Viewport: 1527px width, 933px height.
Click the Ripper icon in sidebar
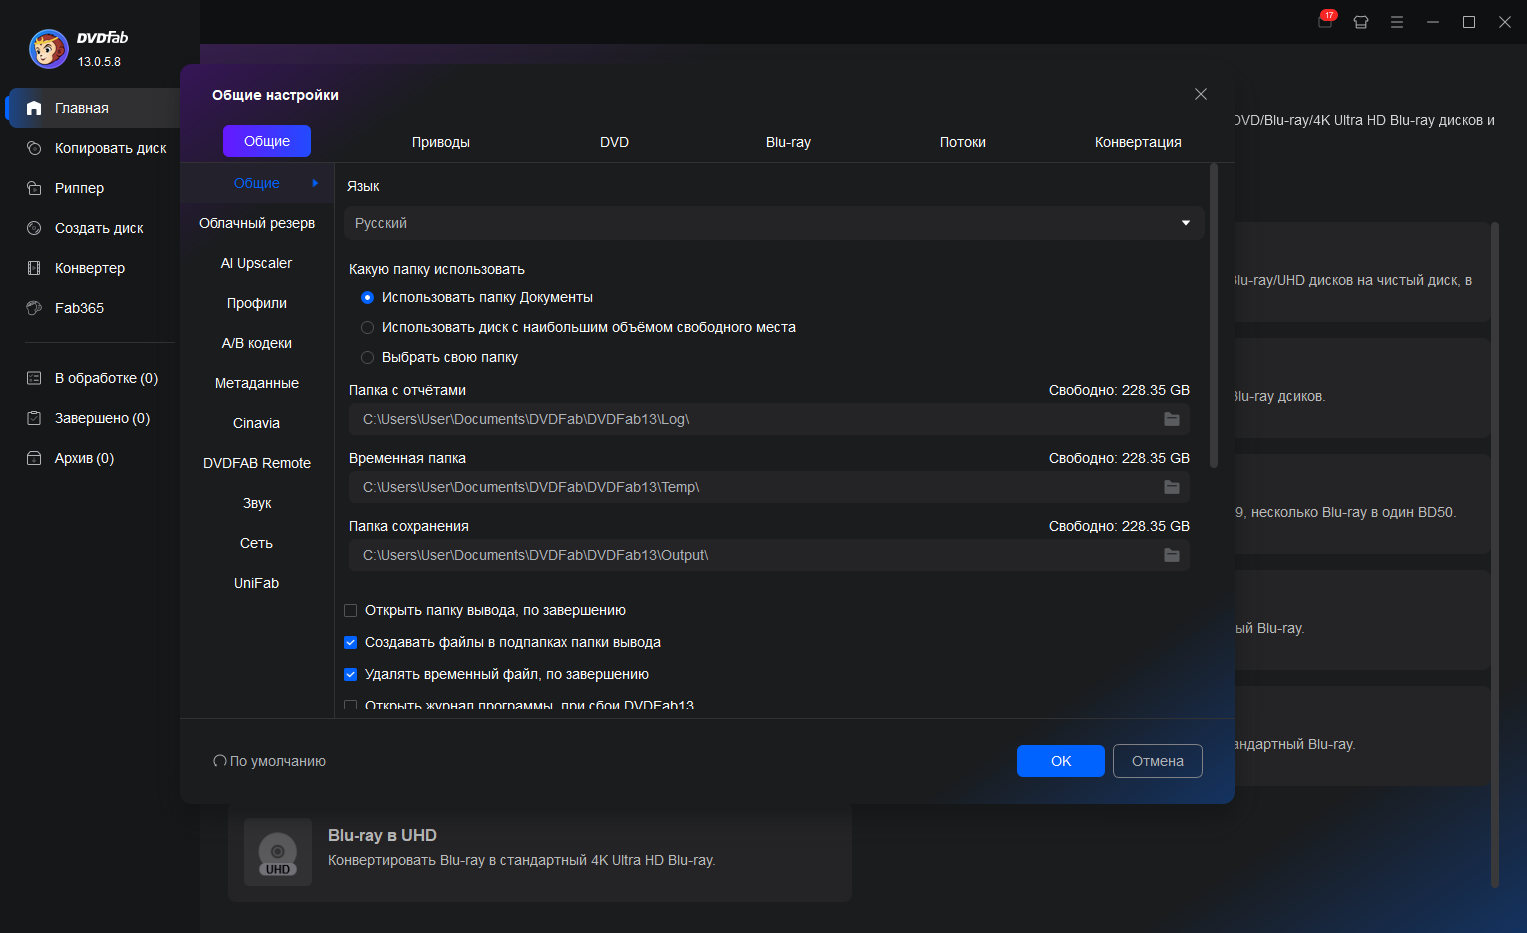34,188
